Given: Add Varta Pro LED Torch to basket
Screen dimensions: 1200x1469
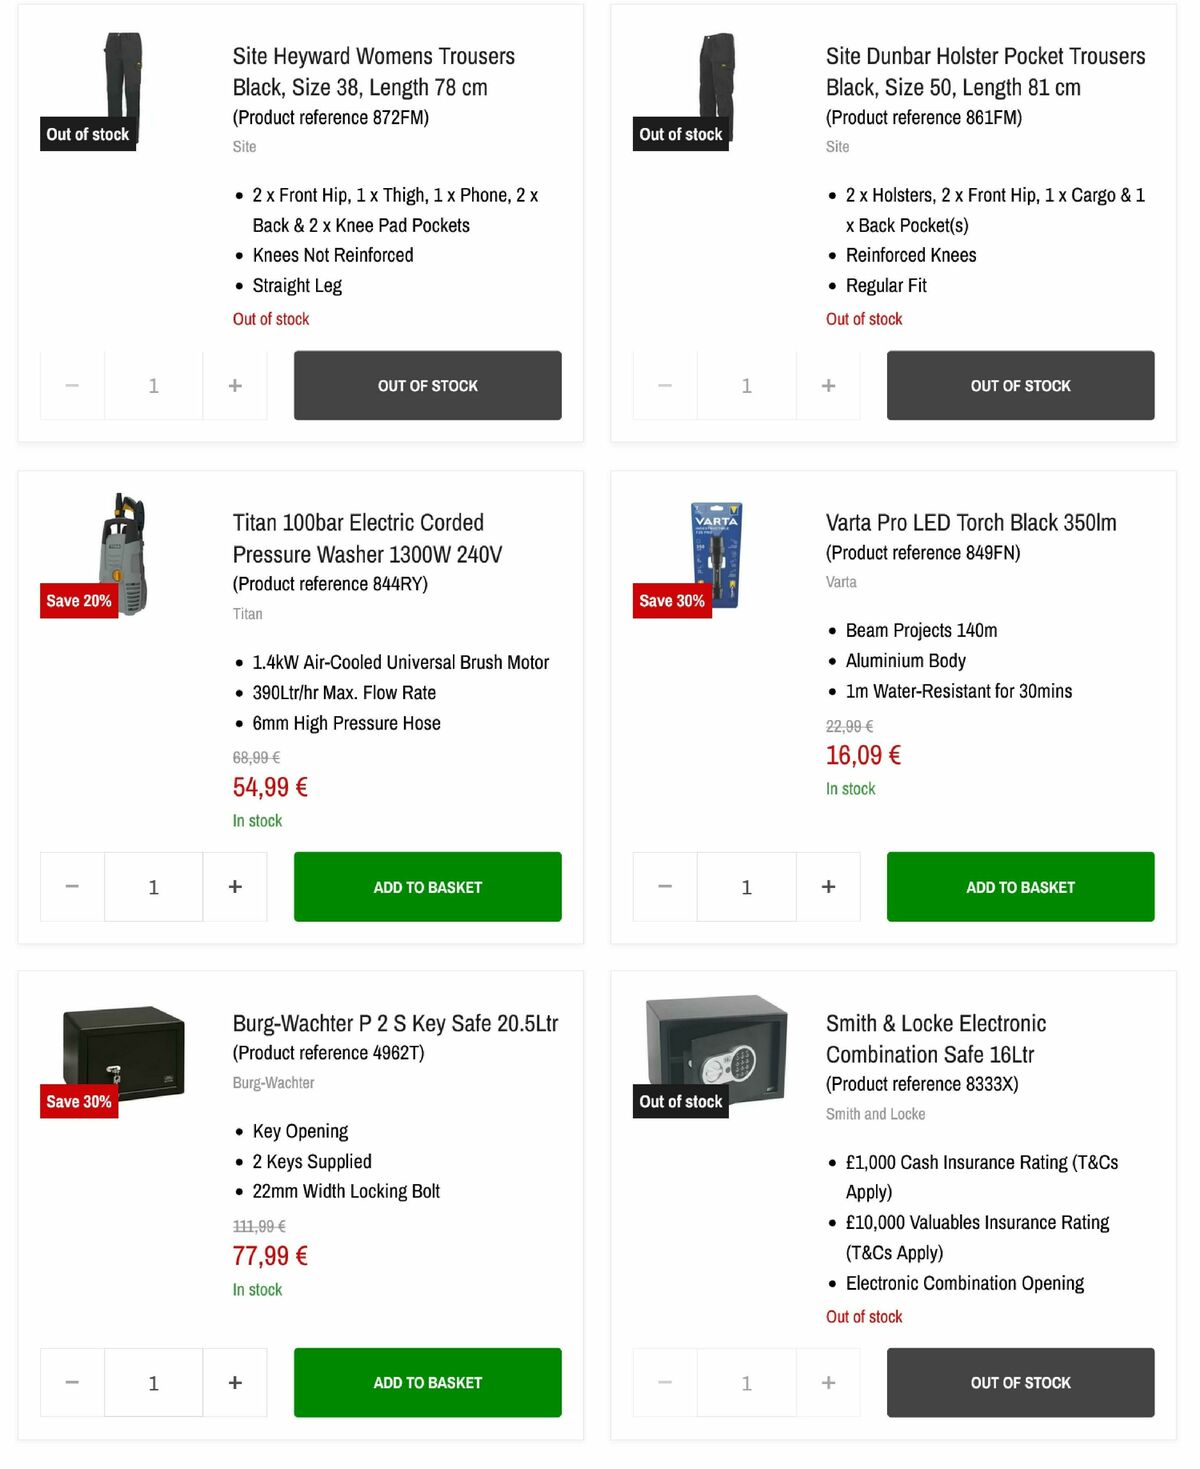Looking at the screenshot, I should (1020, 886).
